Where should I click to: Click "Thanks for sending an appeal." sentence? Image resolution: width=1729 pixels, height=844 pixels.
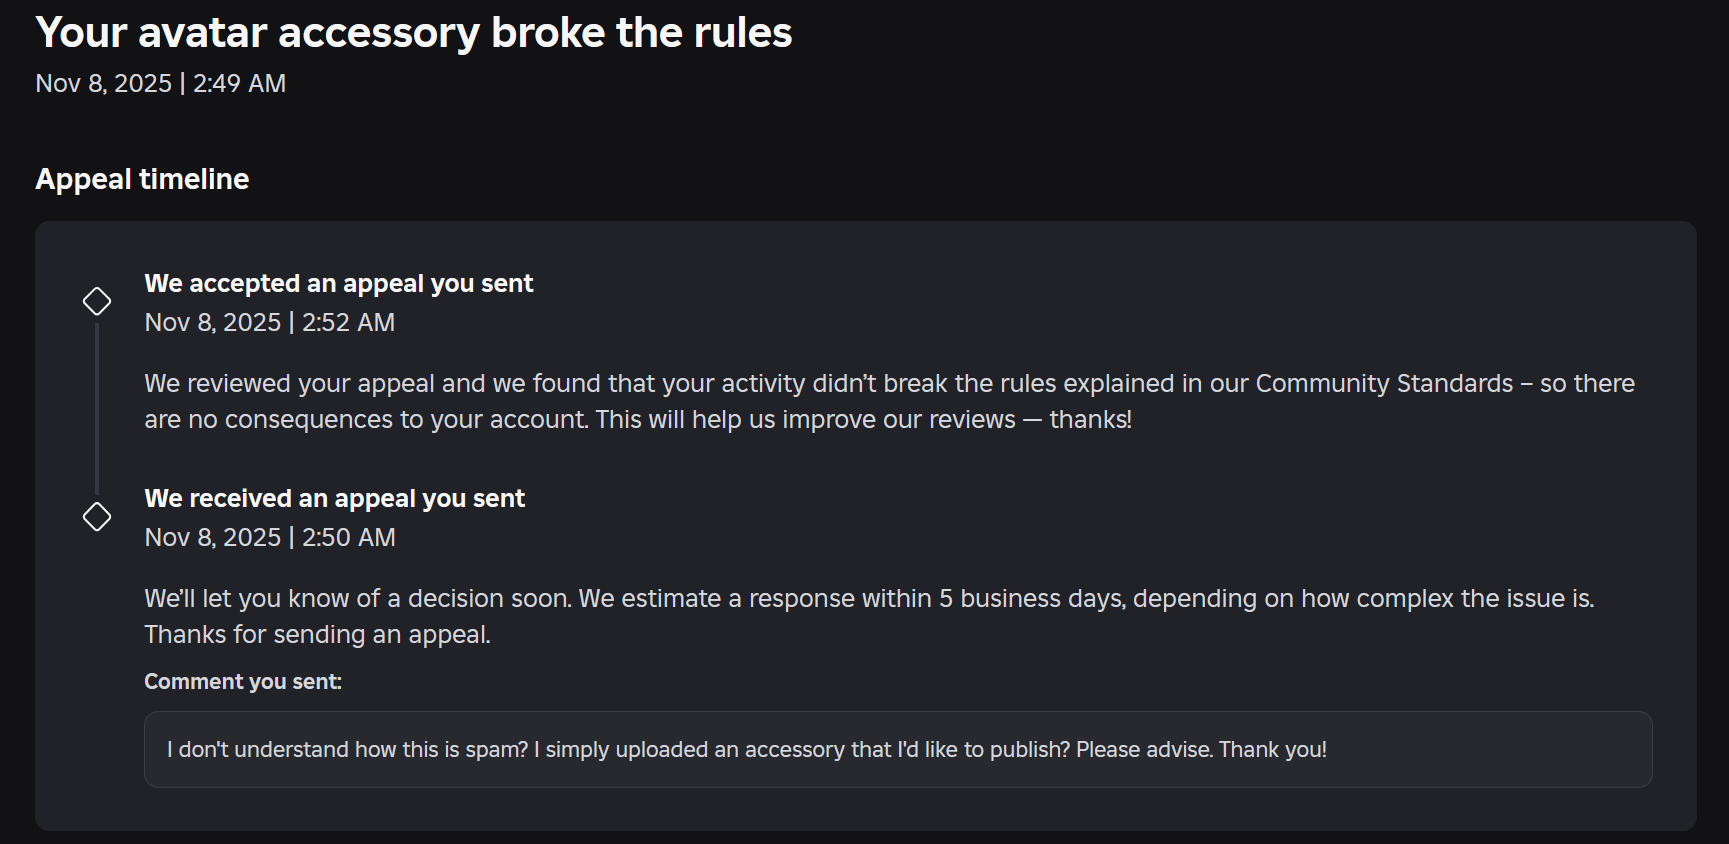pyautogui.click(x=318, y=635)
